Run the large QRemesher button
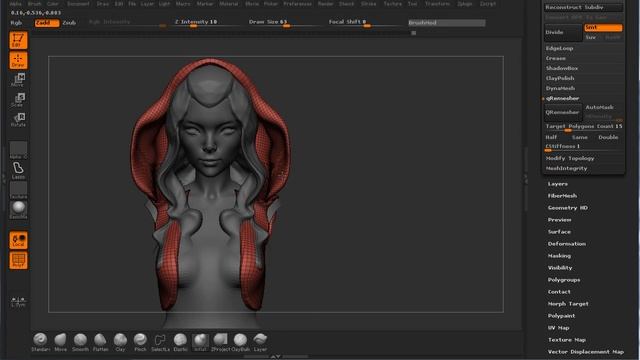 563,112
